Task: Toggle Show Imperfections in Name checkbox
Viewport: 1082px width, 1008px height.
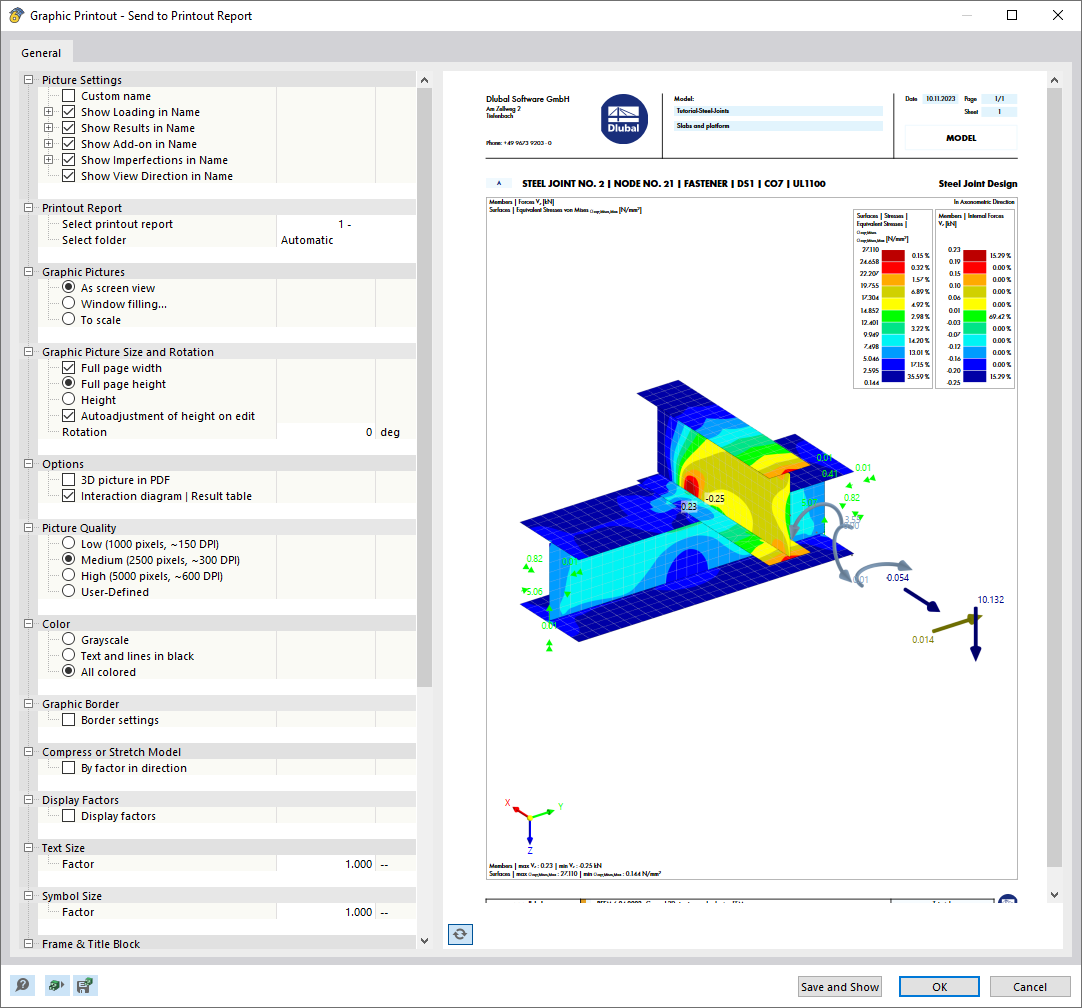Action: click(69, 159)
